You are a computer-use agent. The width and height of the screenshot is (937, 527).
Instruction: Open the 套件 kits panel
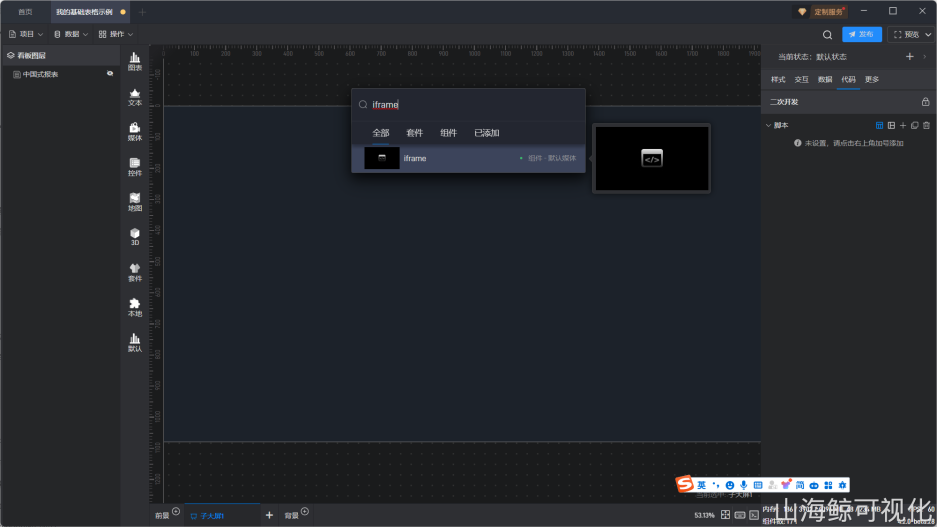(135, 272)
